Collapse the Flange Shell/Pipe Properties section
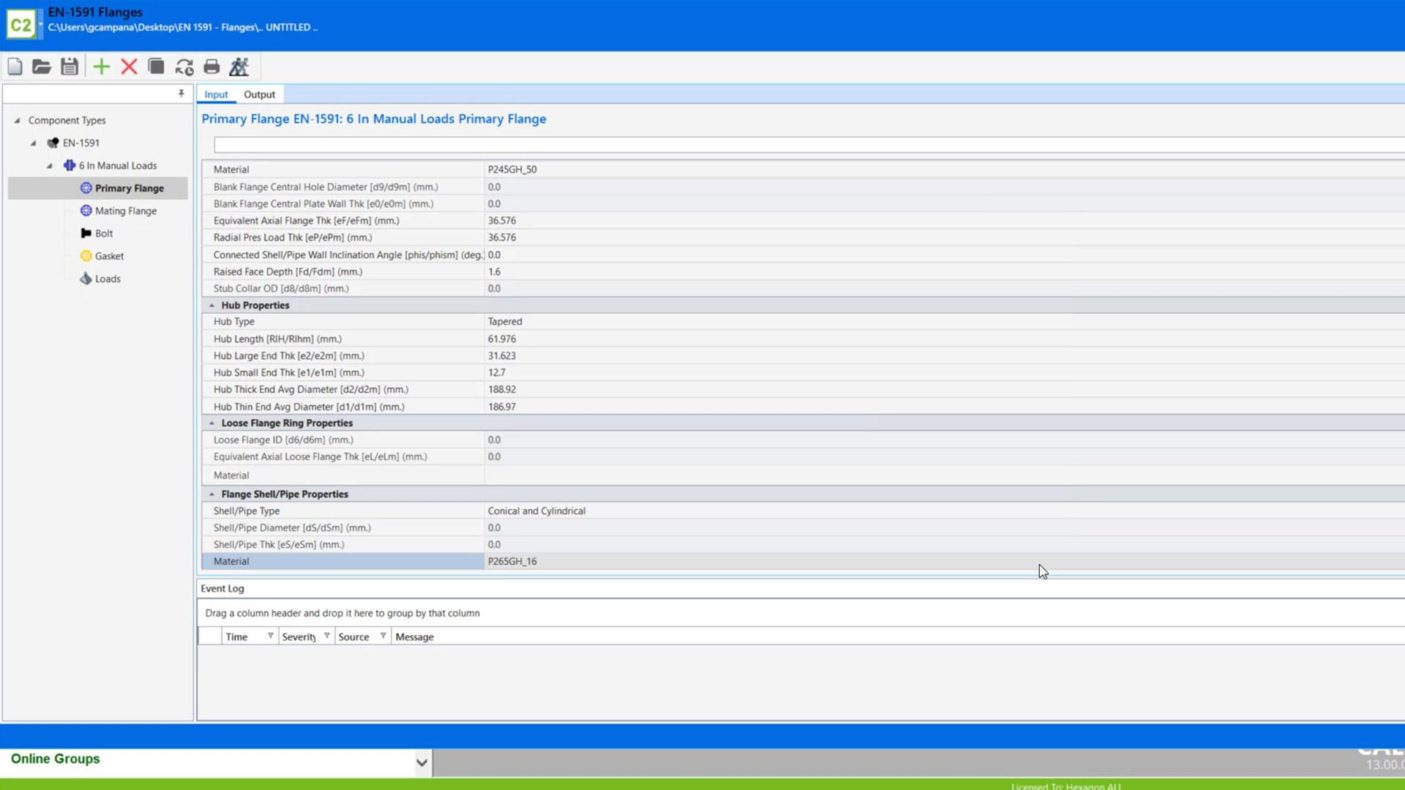1405x790 pixels. tap(211, 494)
